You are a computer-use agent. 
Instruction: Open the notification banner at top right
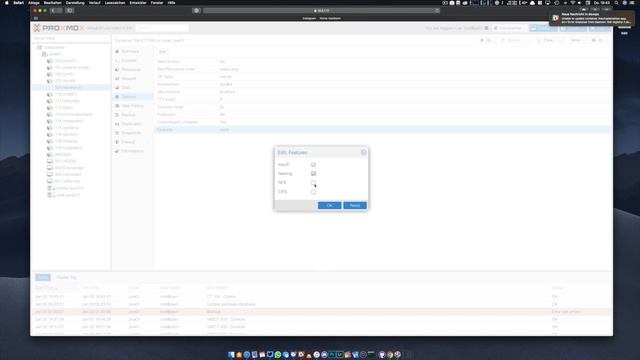click(591, 18)
